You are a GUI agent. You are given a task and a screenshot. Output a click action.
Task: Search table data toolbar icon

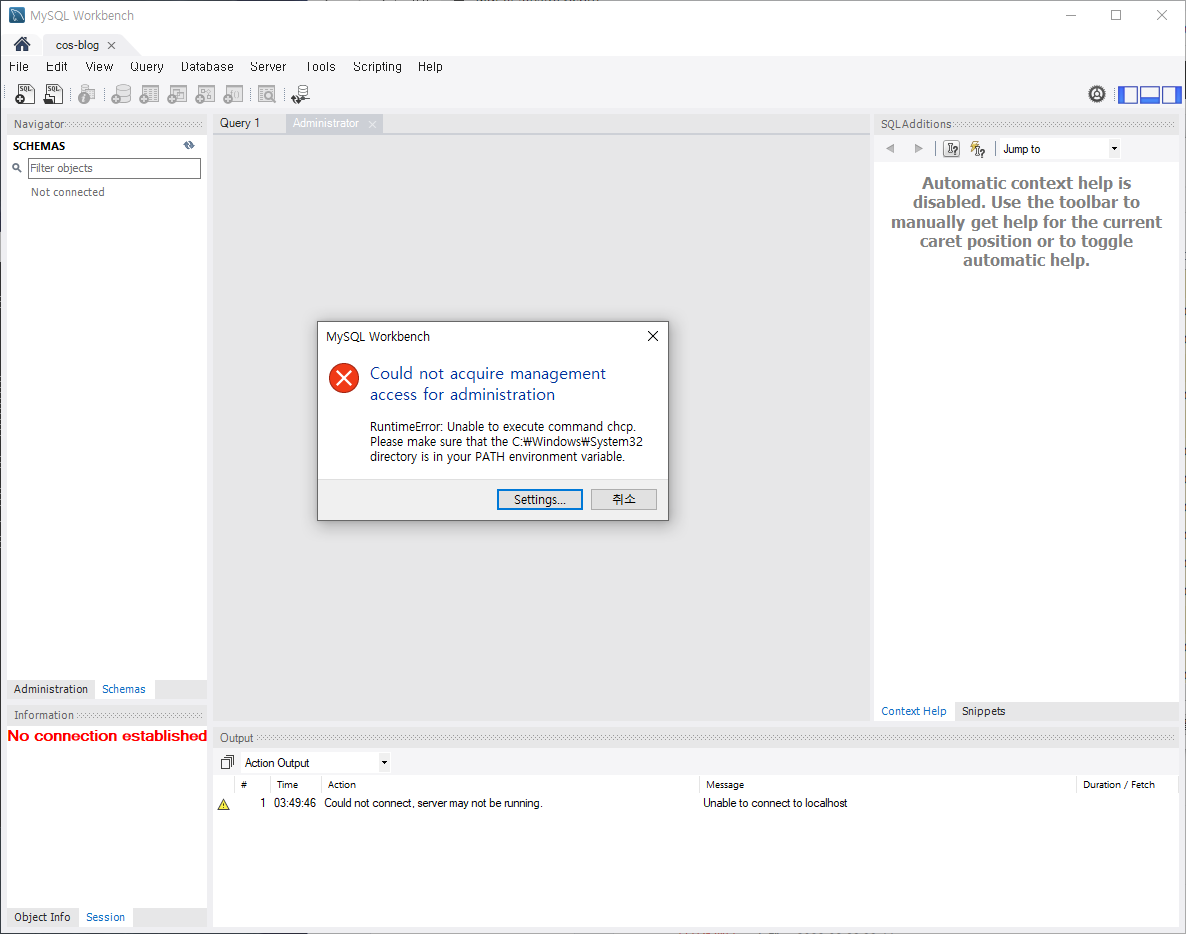point(267,95)
